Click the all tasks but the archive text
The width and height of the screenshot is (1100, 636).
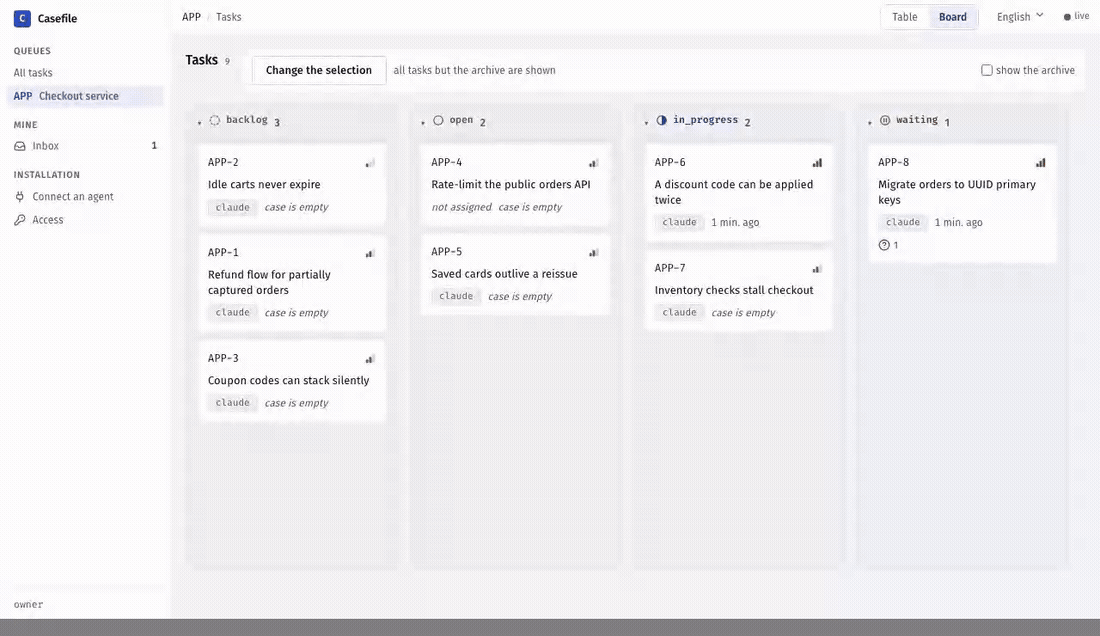(x=474, y=70)
